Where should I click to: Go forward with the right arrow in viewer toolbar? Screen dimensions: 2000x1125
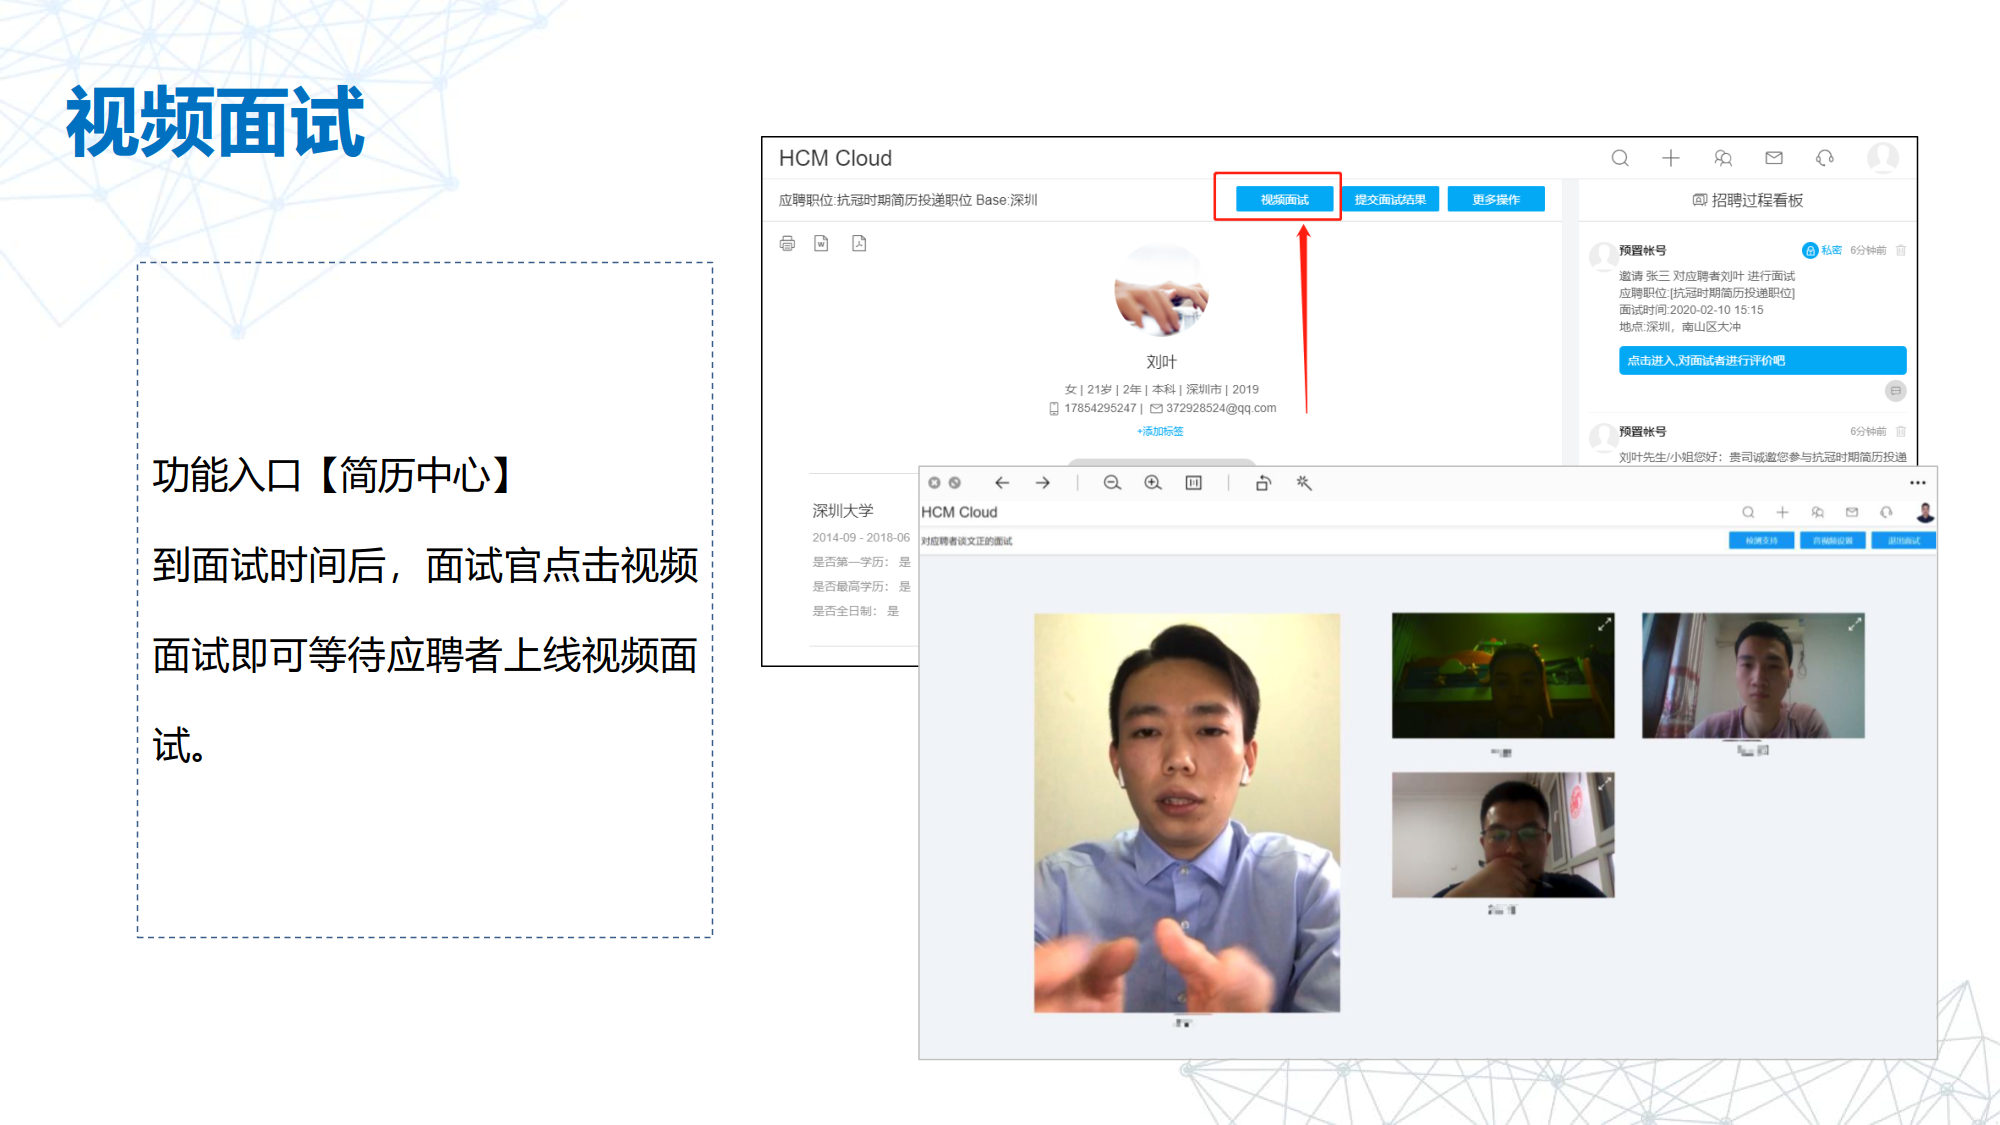point(1043,482)
